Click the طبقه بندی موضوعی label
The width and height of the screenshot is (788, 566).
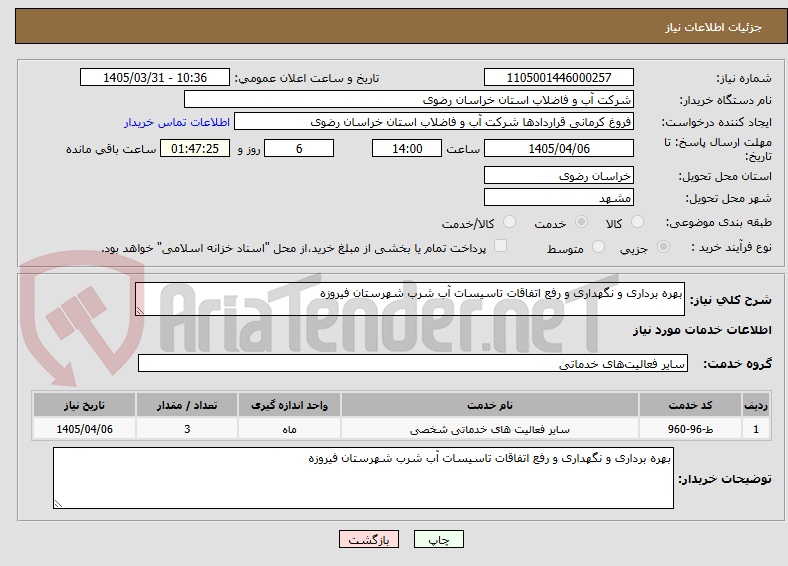coord(719,222)
